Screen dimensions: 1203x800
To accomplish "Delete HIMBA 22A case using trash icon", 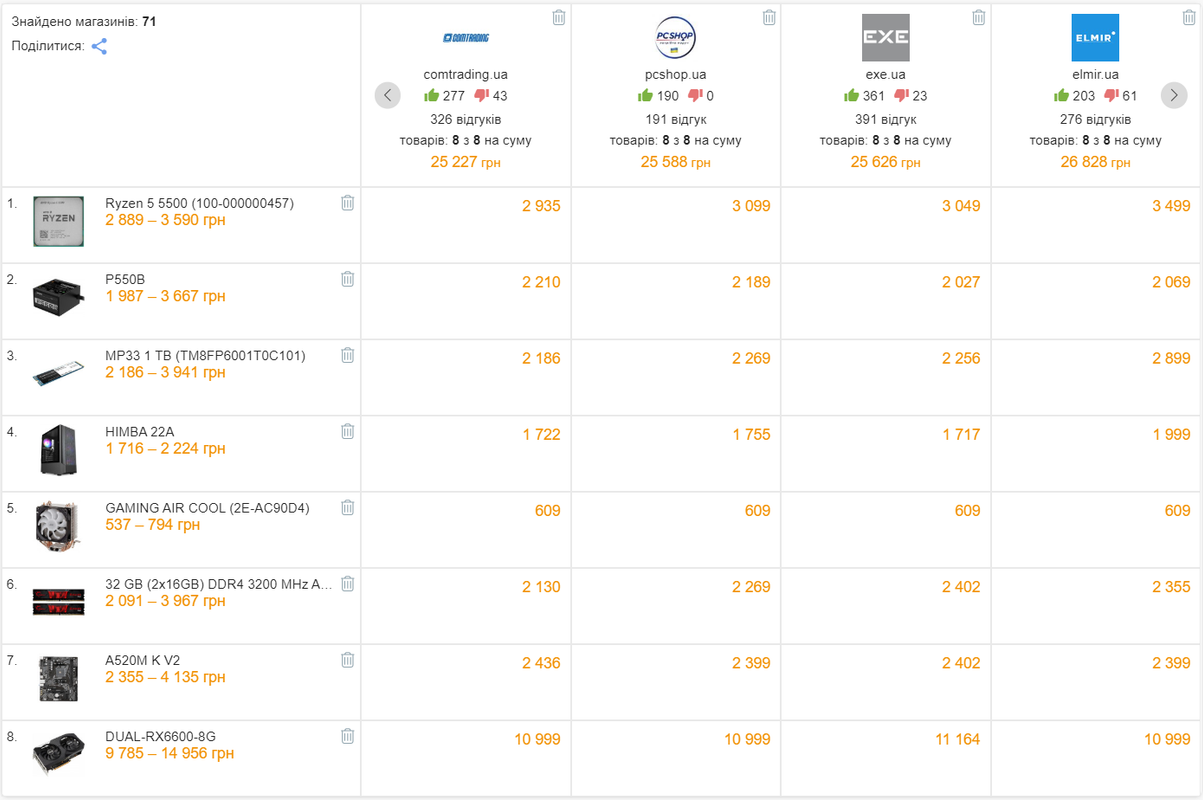I will pyautogui.click(x=347, y=431).
